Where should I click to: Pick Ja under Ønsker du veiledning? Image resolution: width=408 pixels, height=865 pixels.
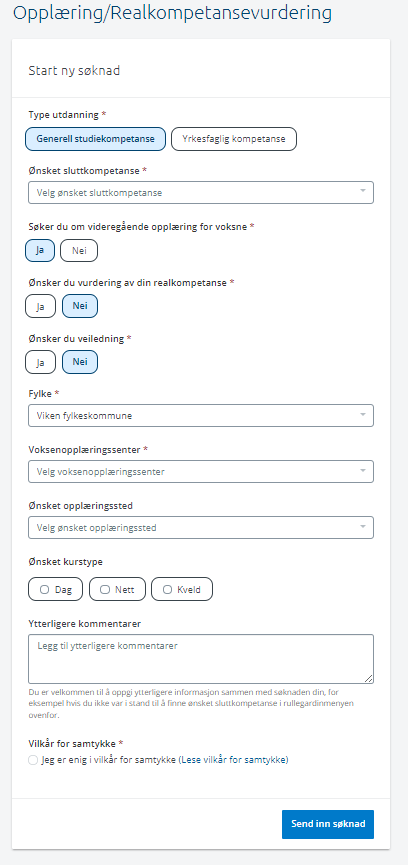[x=40, y=362]
